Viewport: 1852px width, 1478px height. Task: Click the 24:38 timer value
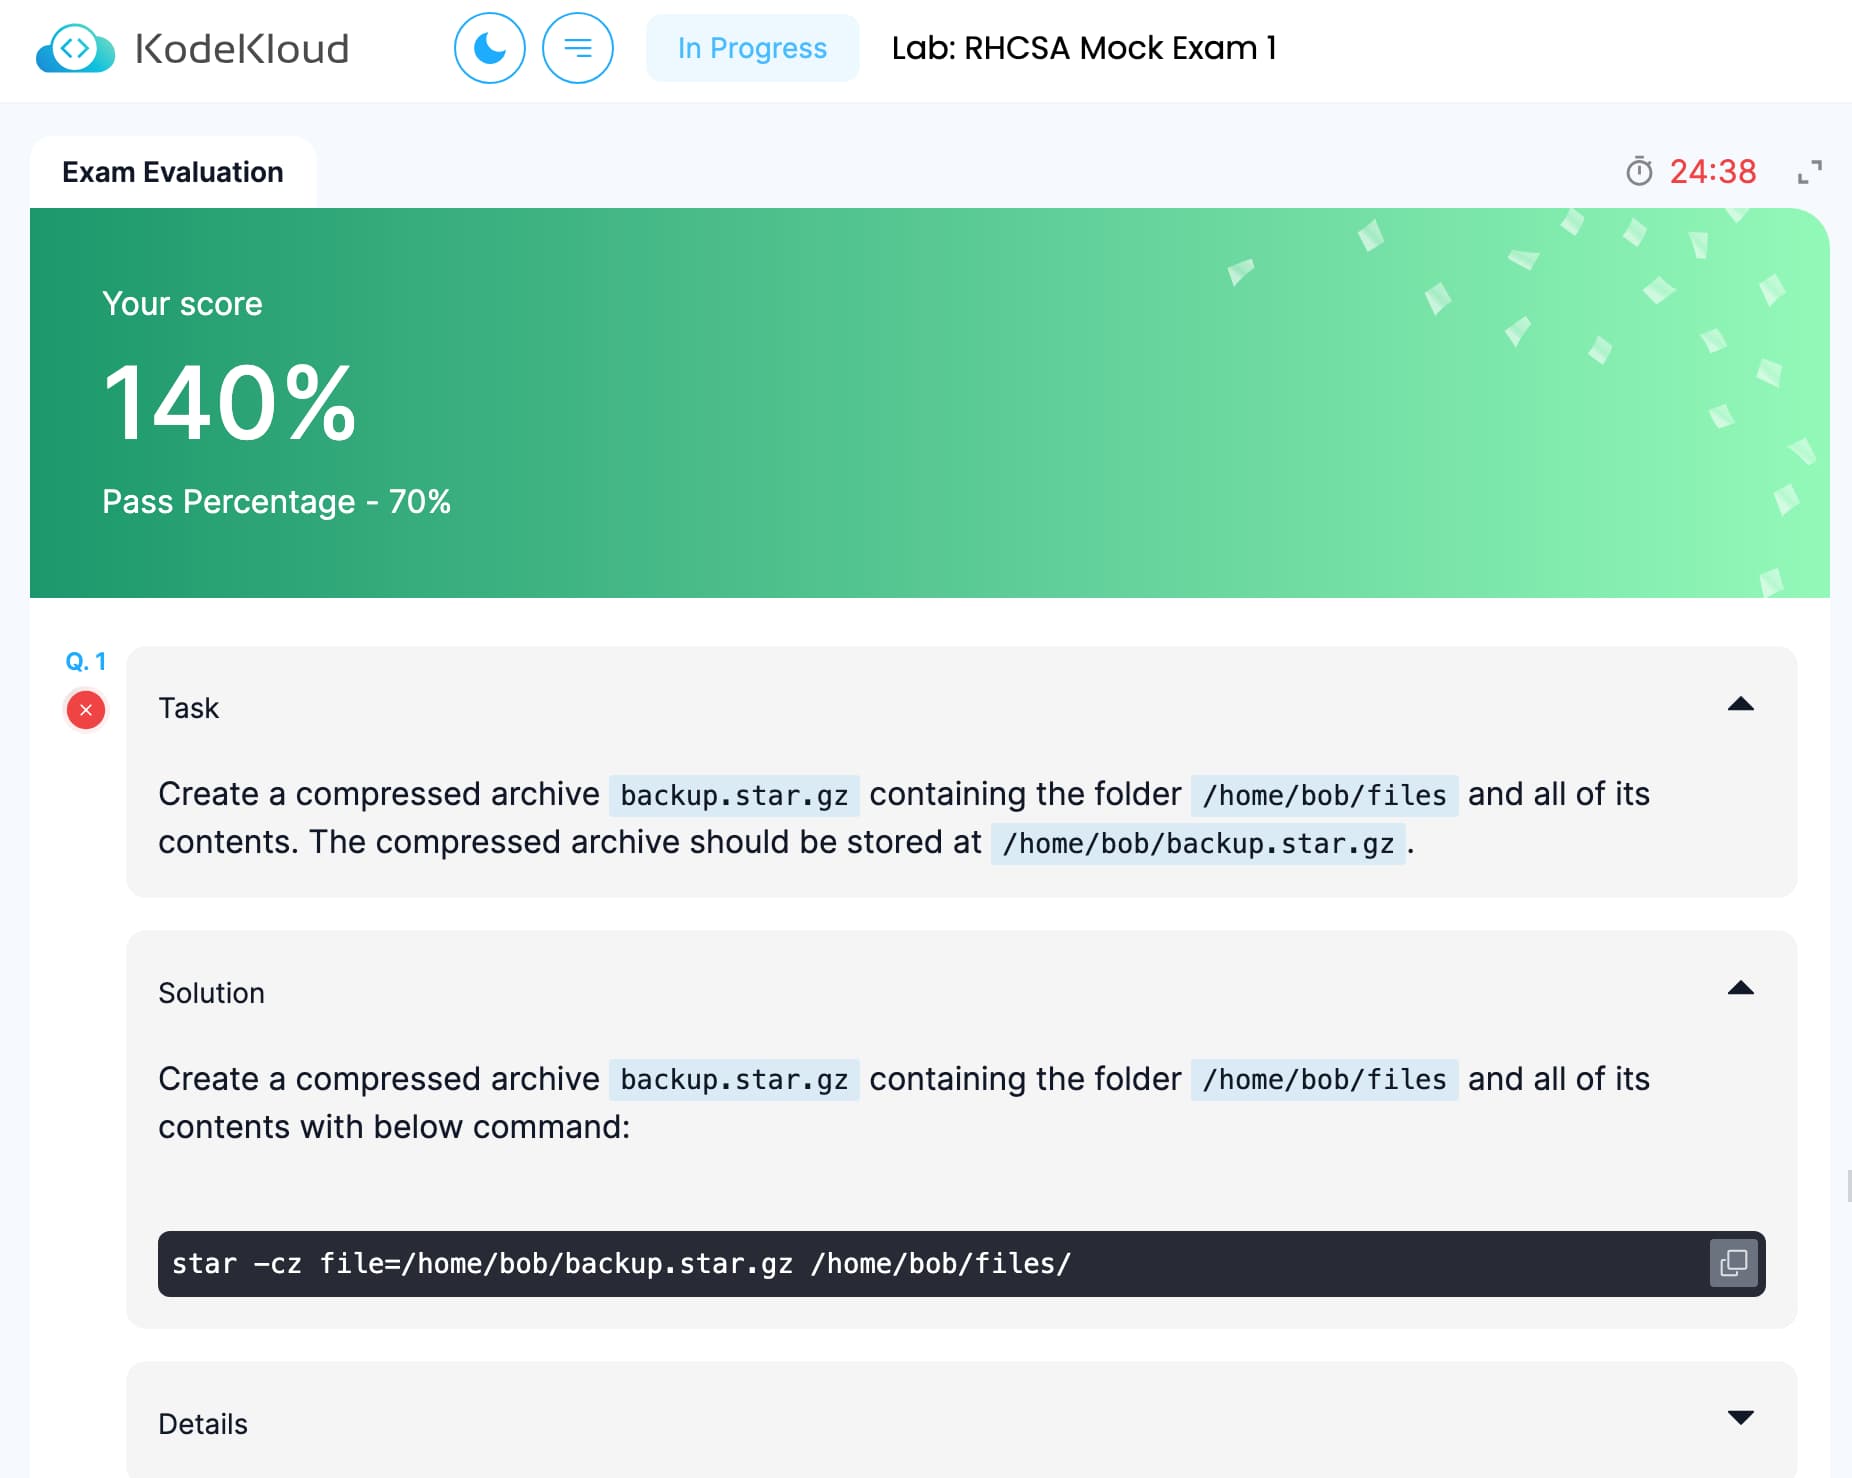click(x=1713, y=172)
